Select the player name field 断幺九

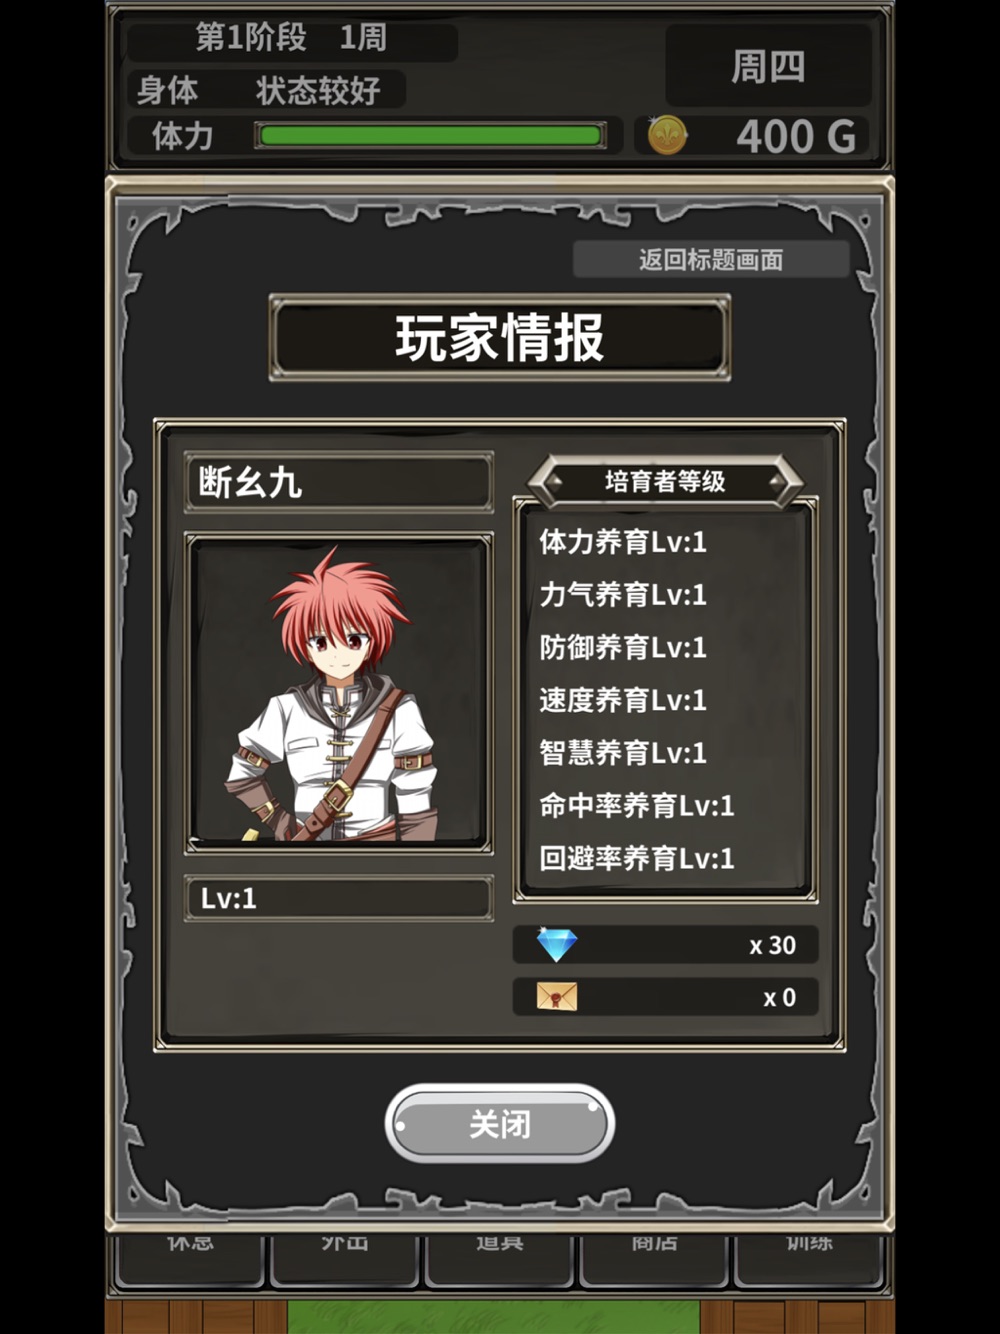(x=339, y=483)
